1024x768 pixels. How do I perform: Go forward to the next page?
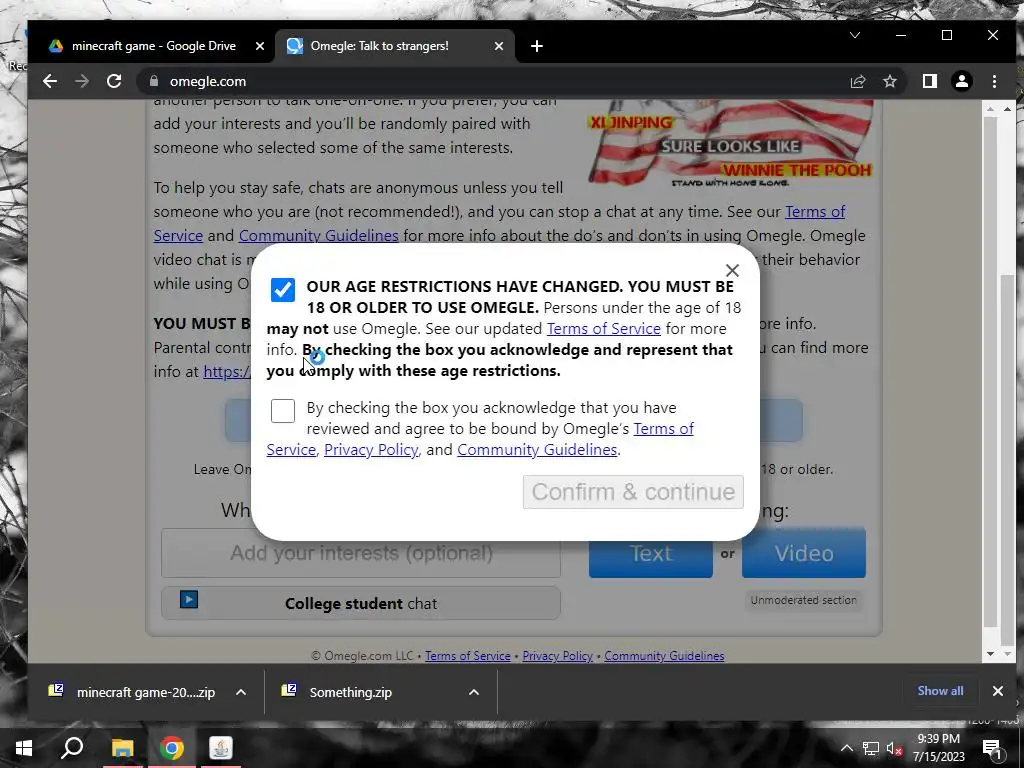point(82,81)
